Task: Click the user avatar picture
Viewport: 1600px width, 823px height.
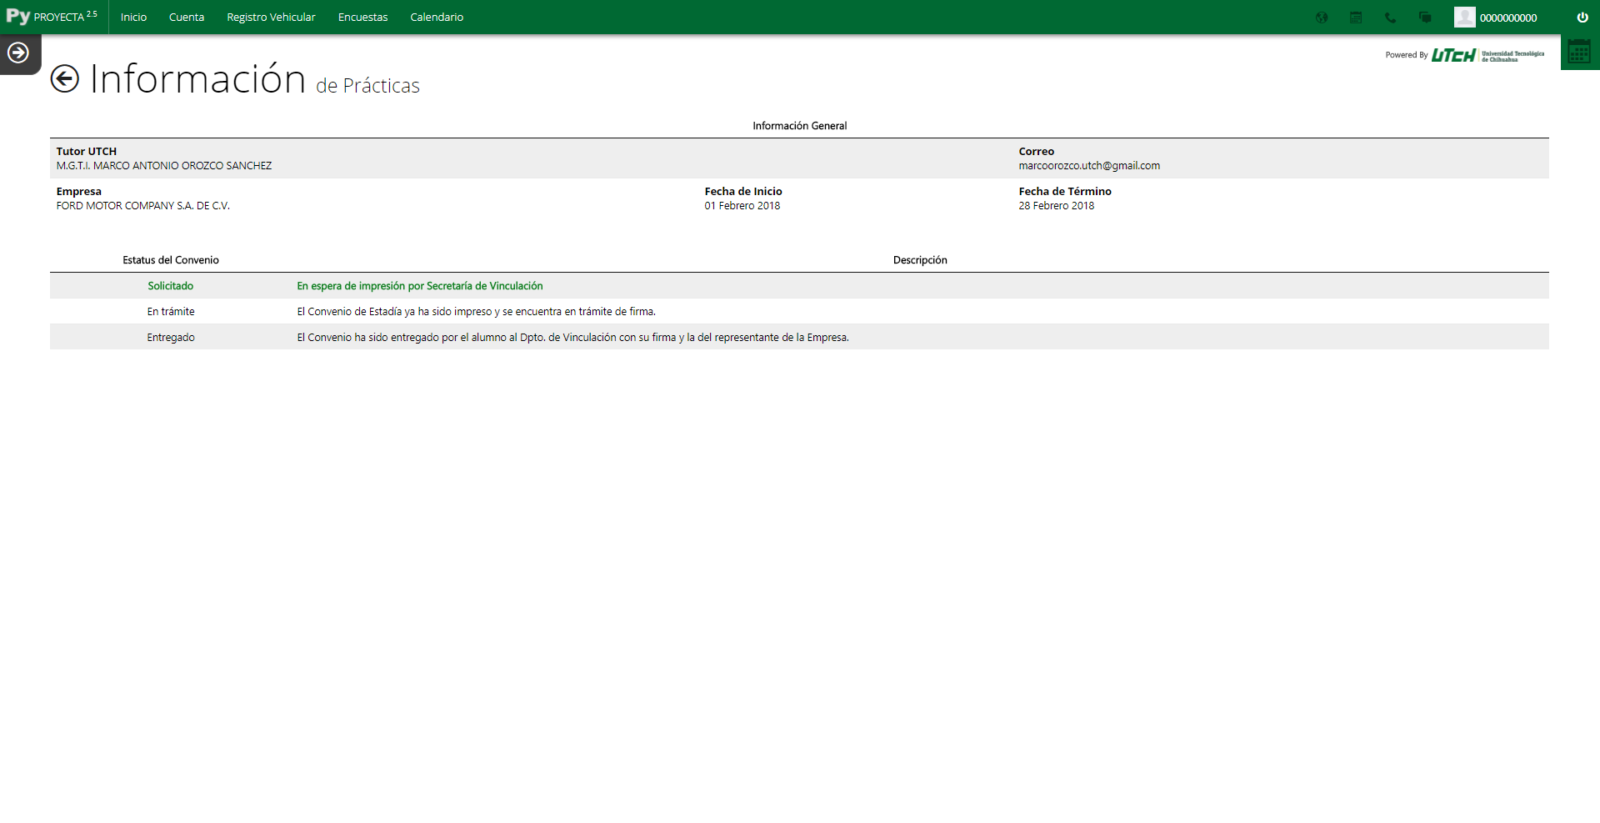Action: coord(1464,17)
